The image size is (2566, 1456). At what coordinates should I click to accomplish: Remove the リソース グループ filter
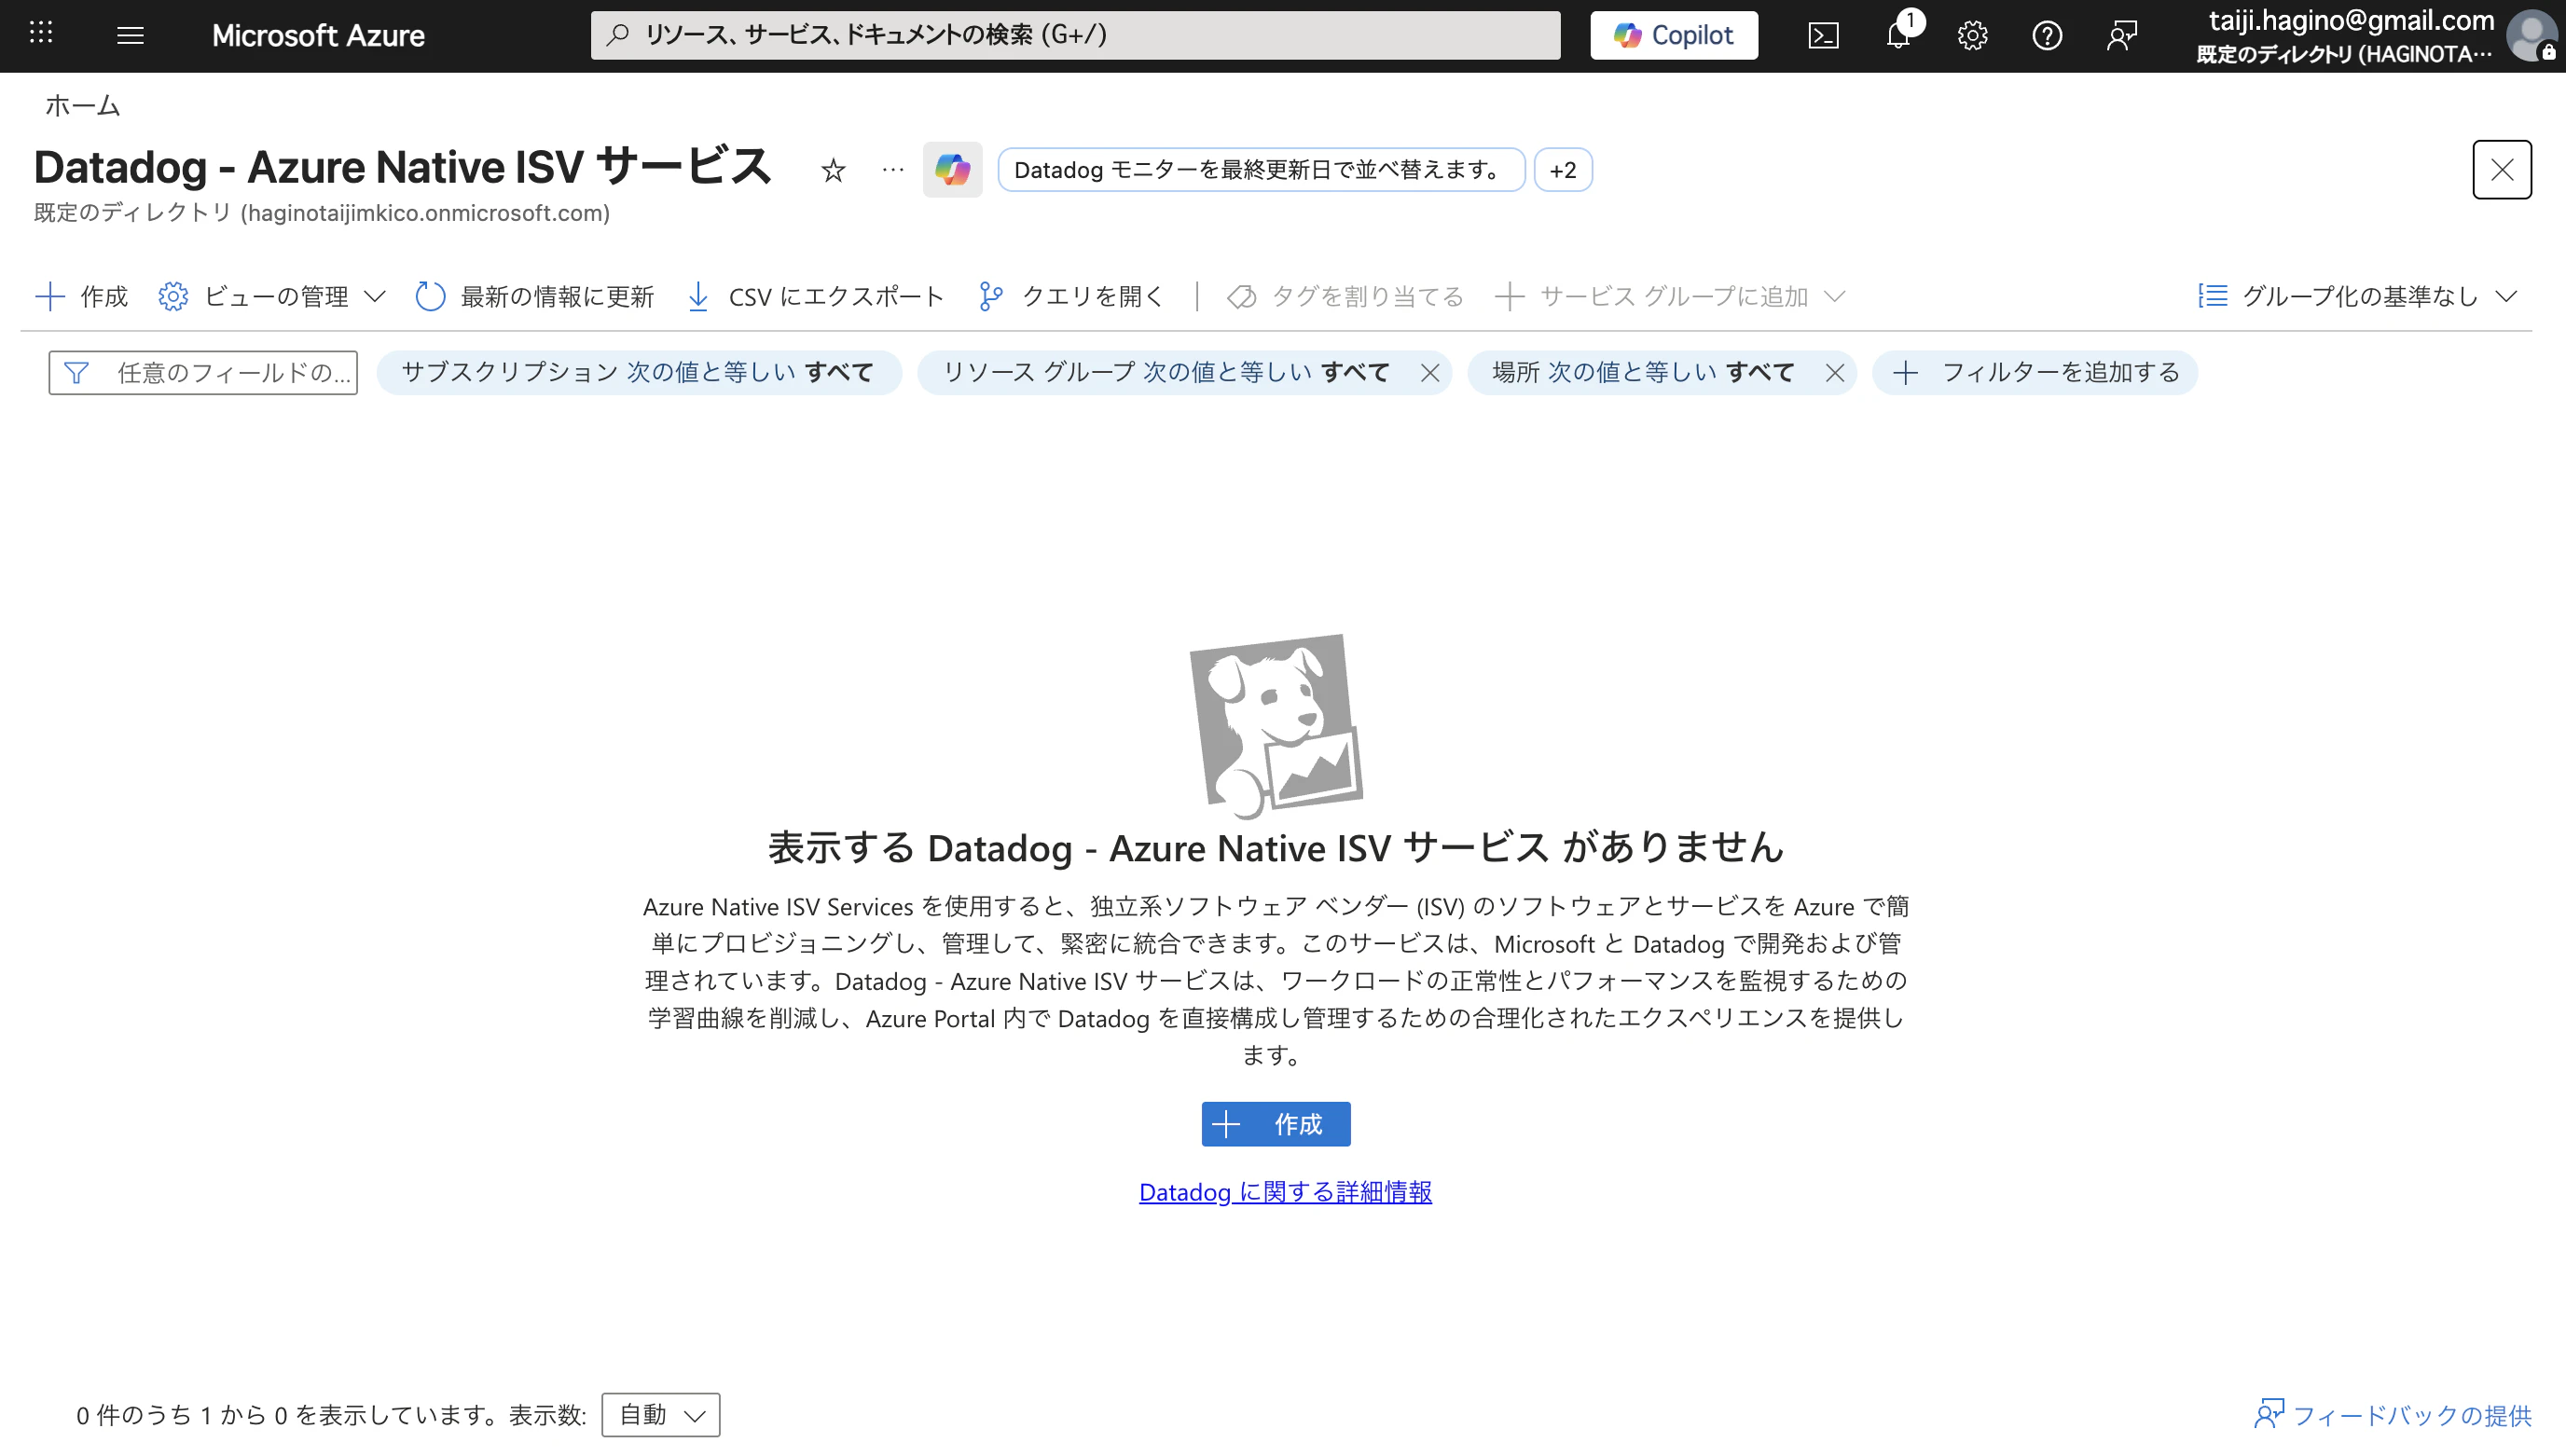click(1430, 373)
